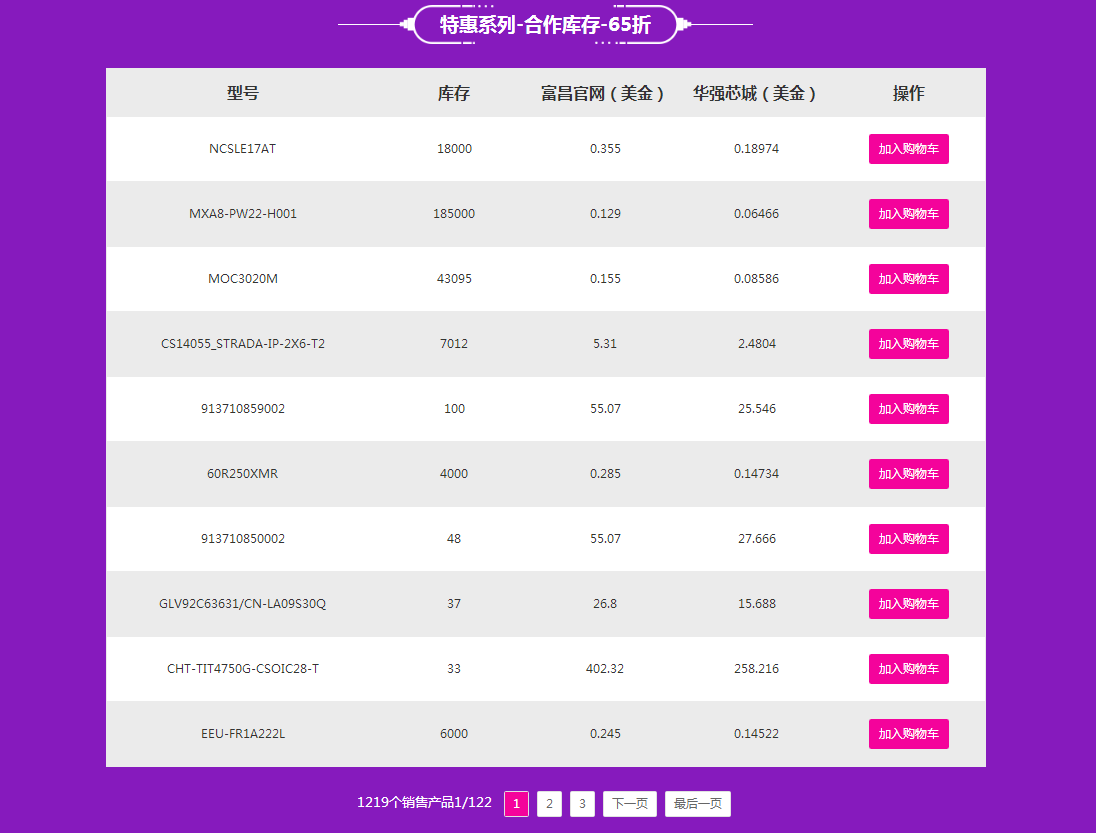Screen dimensions: 1096x833
Task: Select the MOC3020M model name
Action: click(243, 279)
